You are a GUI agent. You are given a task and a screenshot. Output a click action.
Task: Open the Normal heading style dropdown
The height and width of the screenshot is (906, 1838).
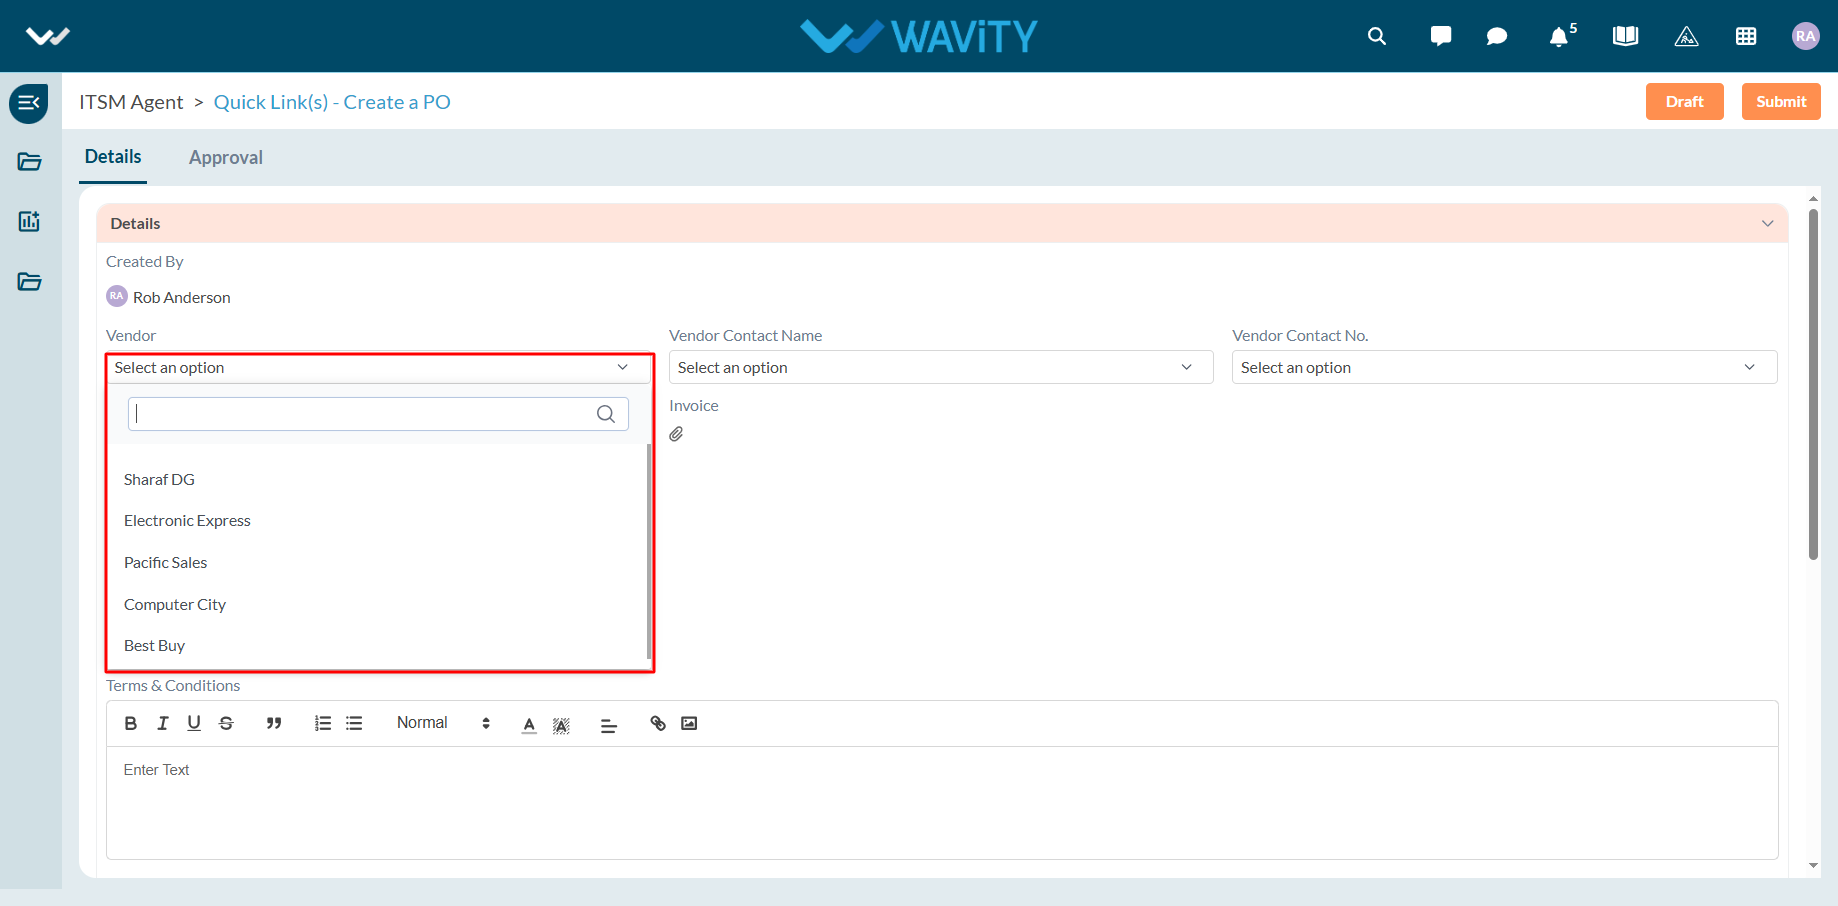pyautogui.click(x=443, y=723)
